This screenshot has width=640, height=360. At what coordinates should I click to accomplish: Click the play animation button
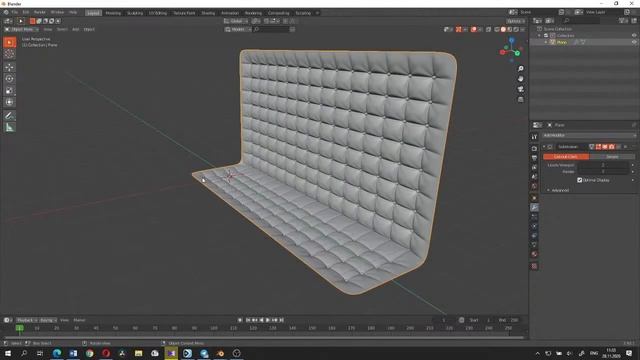point(268,320)
